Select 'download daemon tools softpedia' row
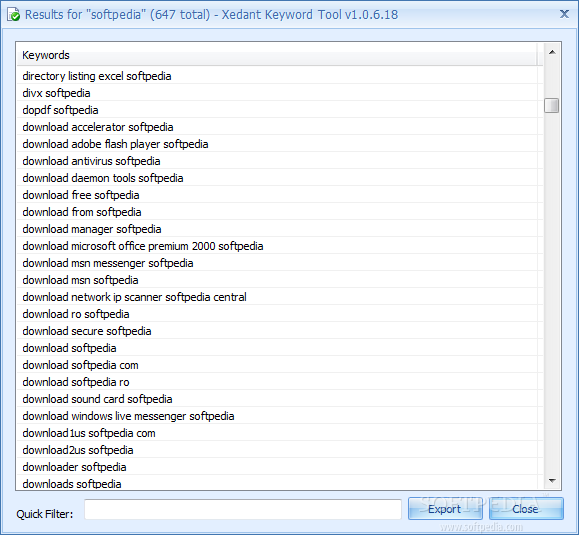 [x=280, y=178]
